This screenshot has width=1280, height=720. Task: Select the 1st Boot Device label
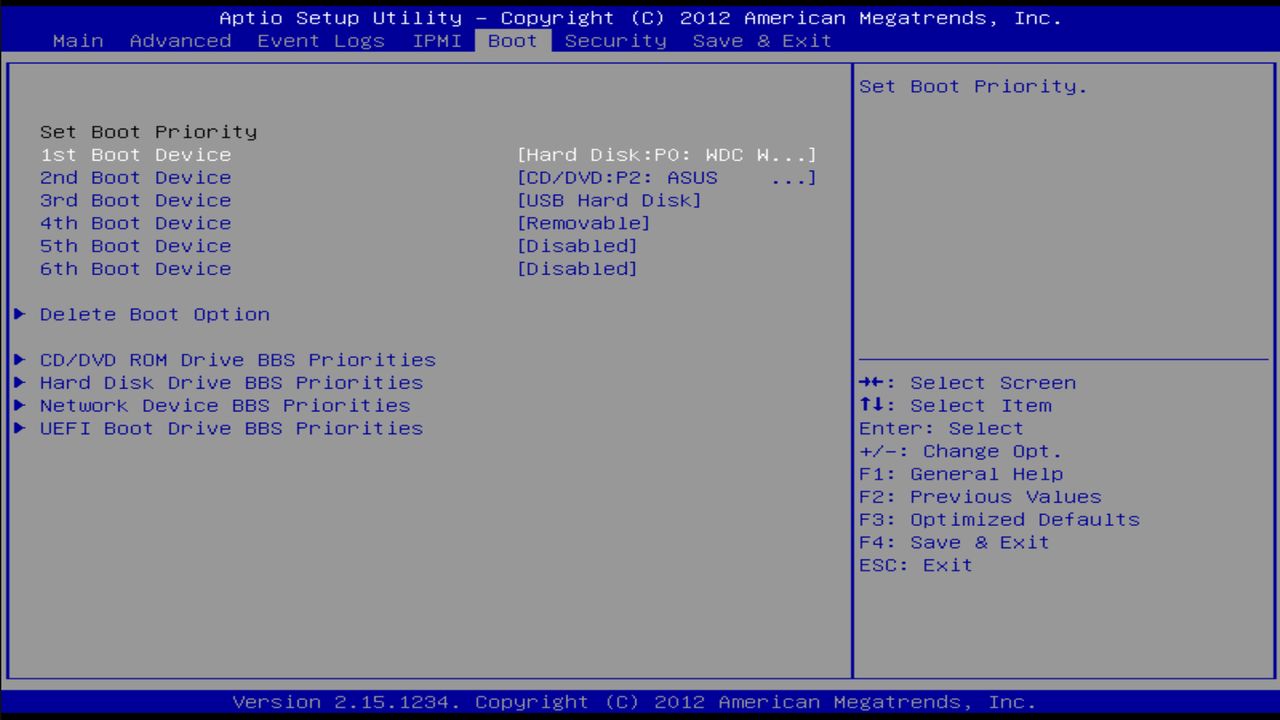[135, 155]
